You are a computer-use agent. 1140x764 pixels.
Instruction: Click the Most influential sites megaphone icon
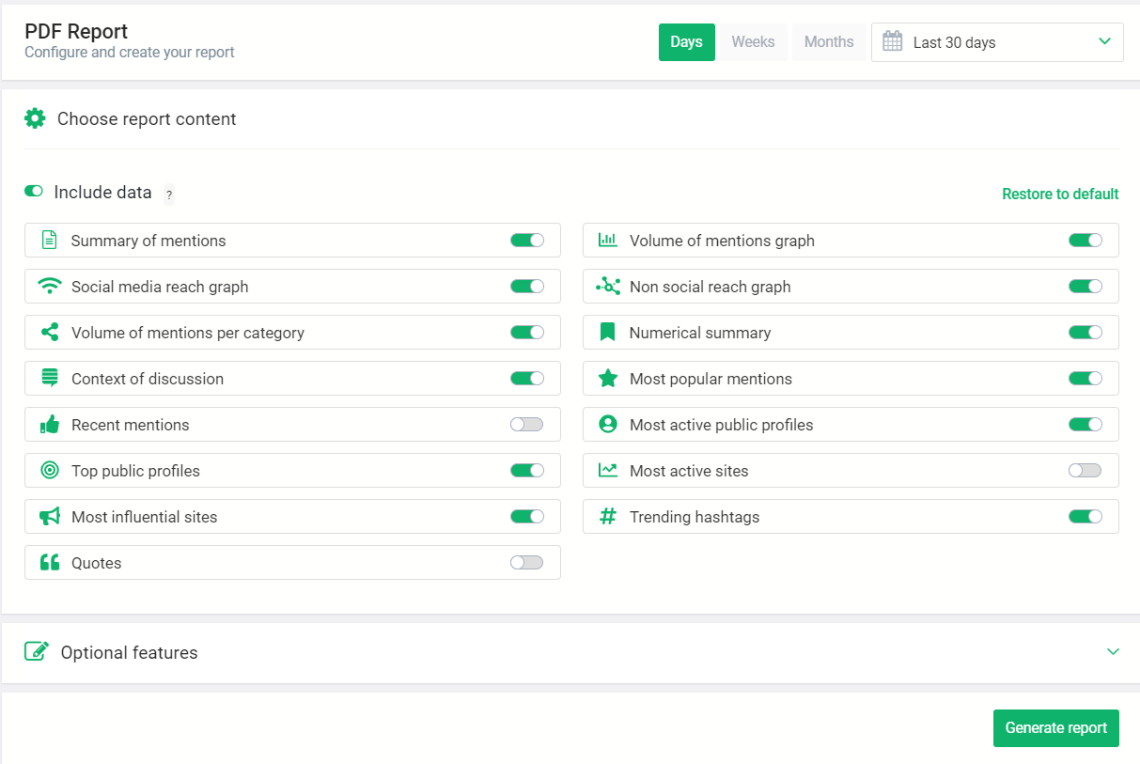tap(49, 516)
